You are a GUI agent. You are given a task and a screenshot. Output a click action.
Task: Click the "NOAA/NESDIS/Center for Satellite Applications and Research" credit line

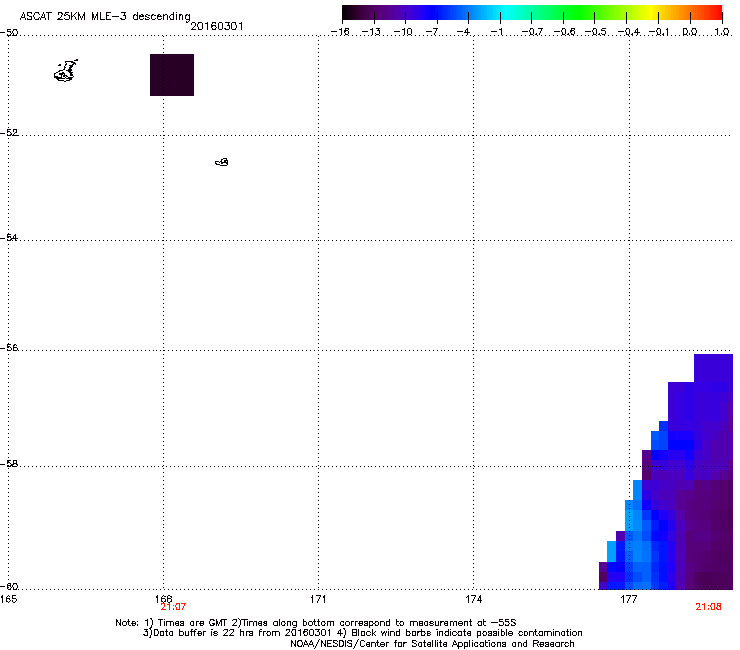pos(432,643)
